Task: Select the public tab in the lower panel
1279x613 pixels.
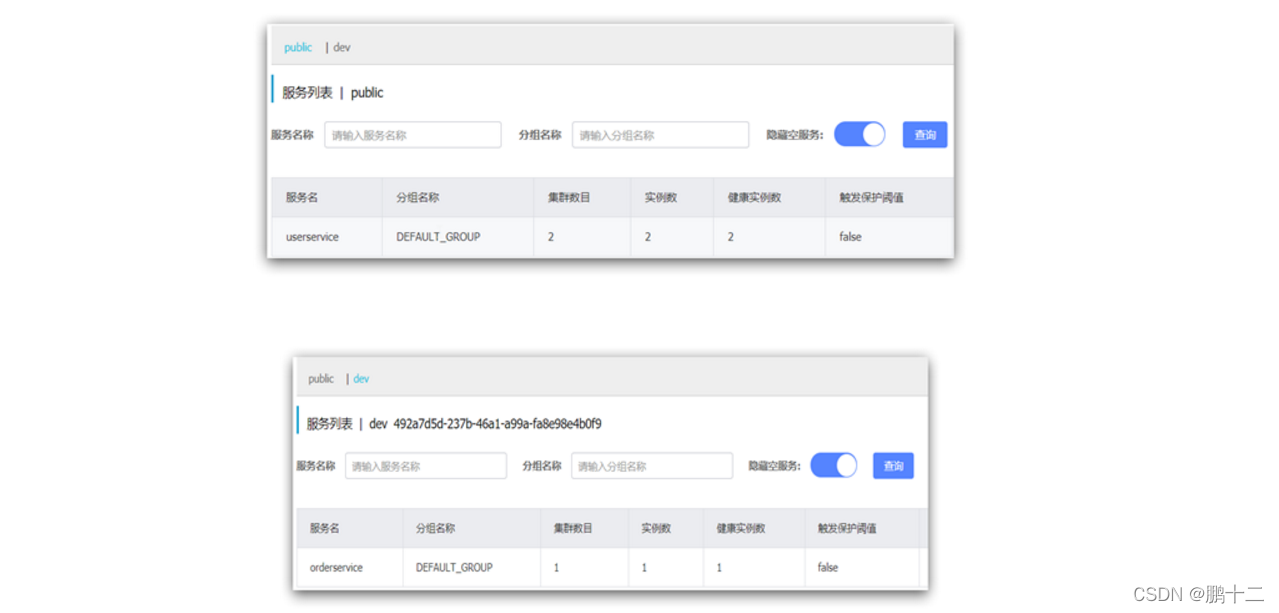Action: point(321,379)
